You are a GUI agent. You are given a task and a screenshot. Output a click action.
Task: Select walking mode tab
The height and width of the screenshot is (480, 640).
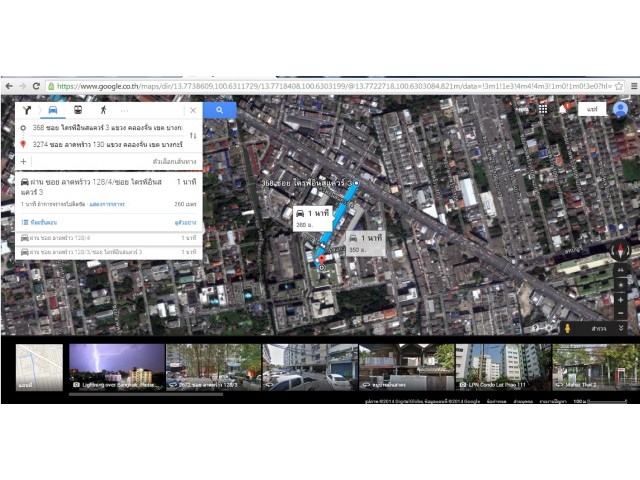click(103, 110)
